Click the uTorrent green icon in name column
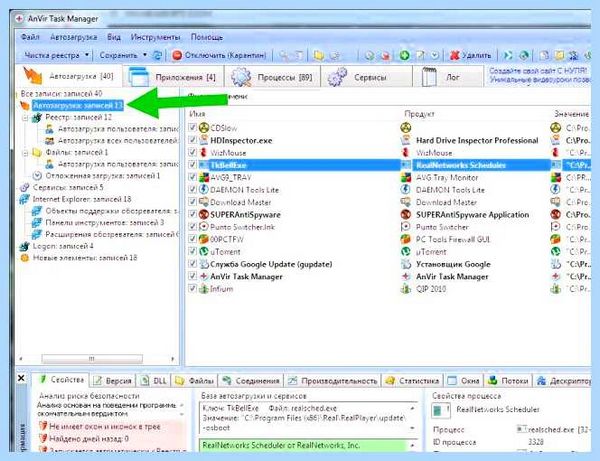This screenshot has height=461, width=600. click(x=204, y=251)
